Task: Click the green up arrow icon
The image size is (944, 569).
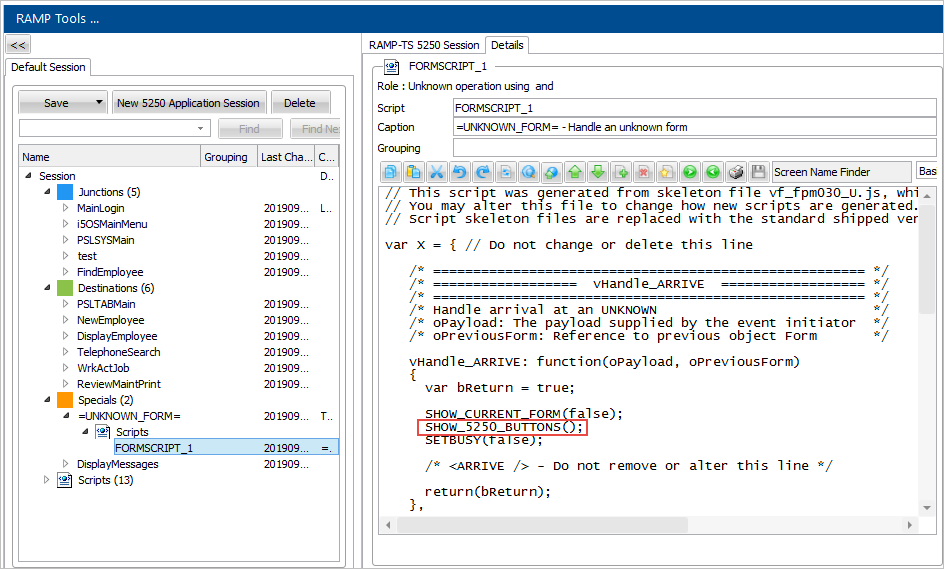Action: 575,172
